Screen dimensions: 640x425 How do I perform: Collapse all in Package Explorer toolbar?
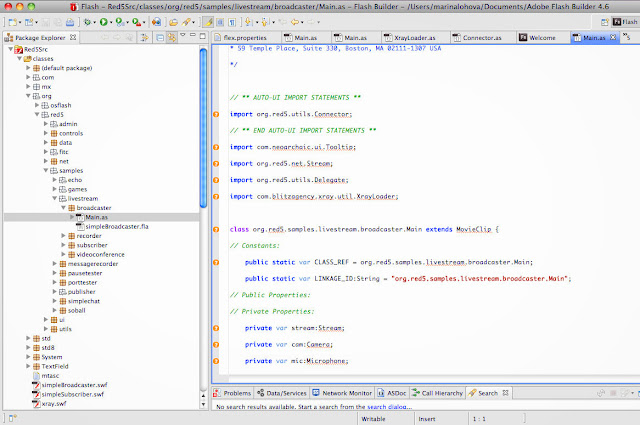(x=160, y=38)
